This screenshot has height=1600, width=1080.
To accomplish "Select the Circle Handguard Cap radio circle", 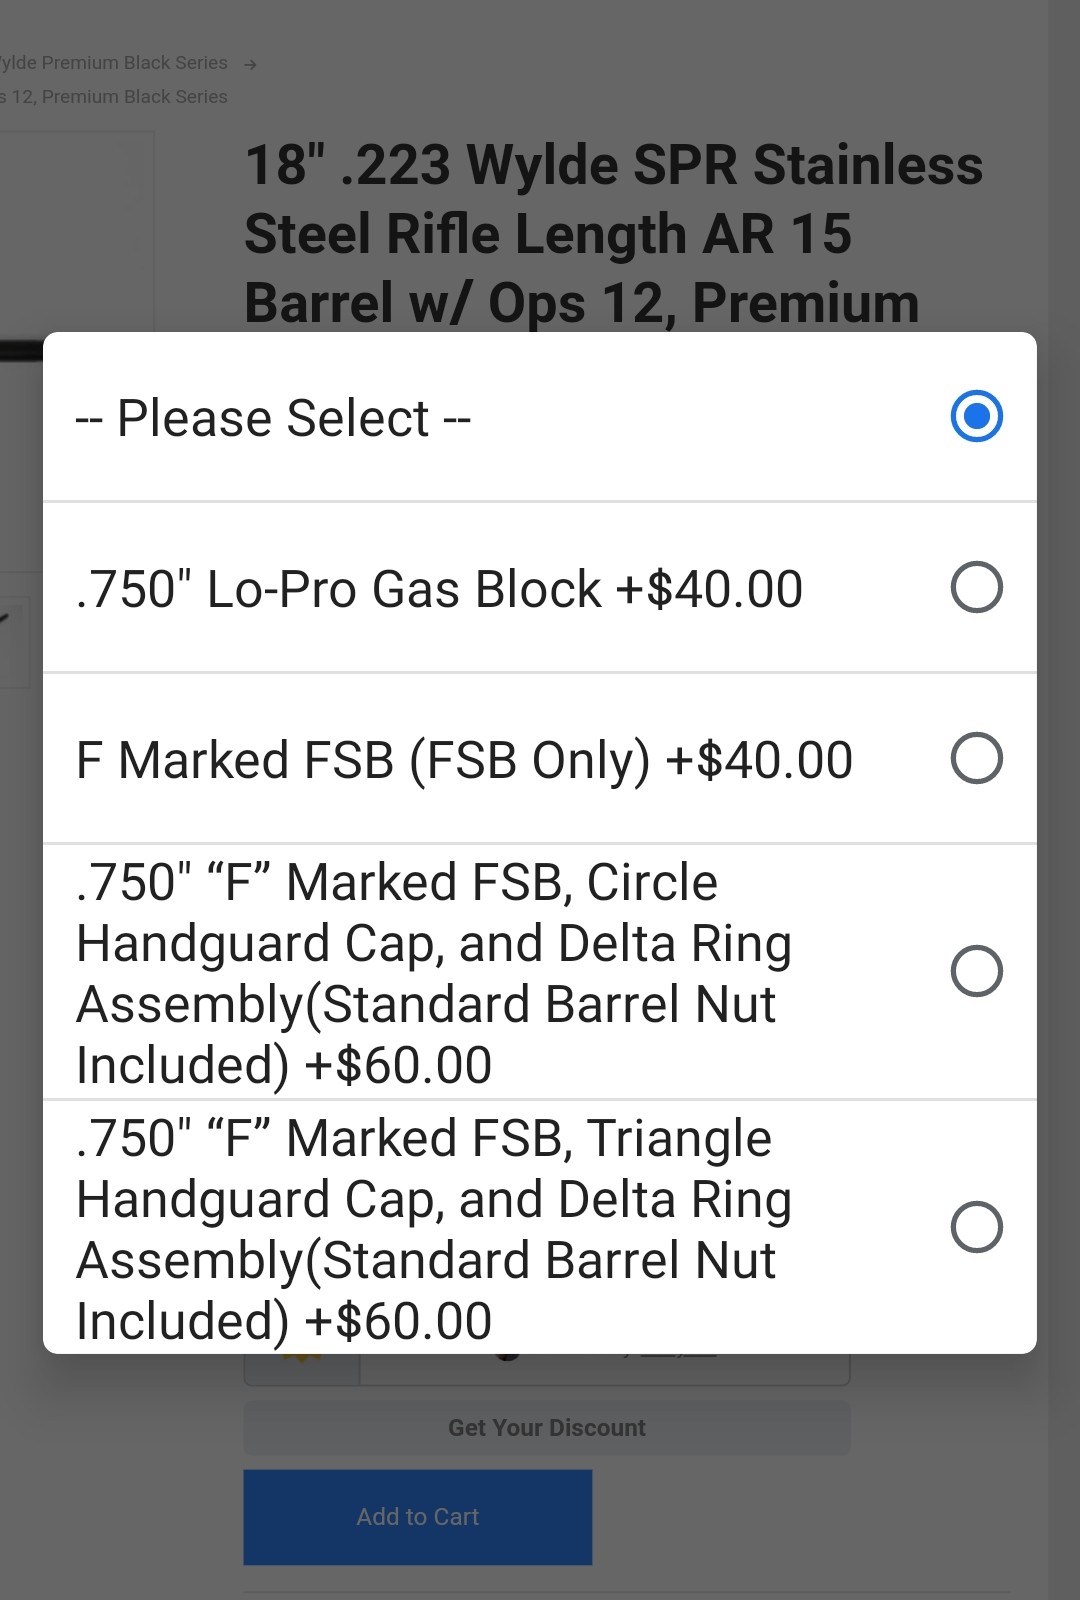I will coord(976,971).
